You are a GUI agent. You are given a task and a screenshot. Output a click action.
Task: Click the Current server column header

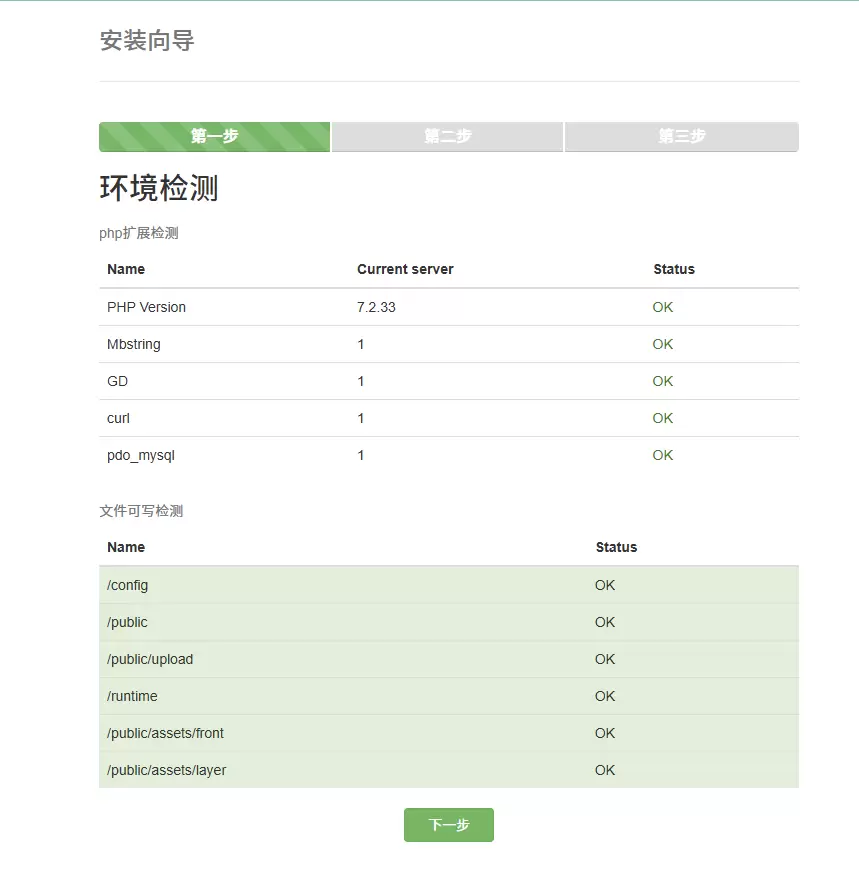coord(405,269)
